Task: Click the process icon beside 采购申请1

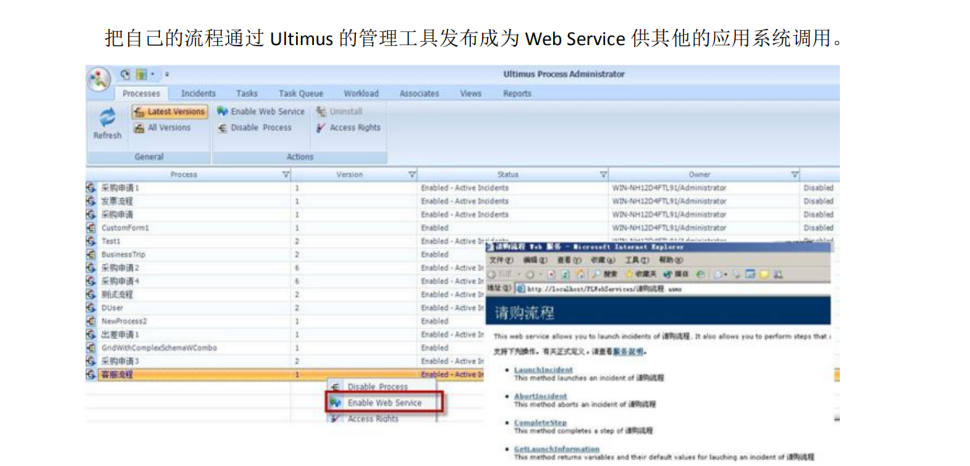Action: click(x=91, y=188)
